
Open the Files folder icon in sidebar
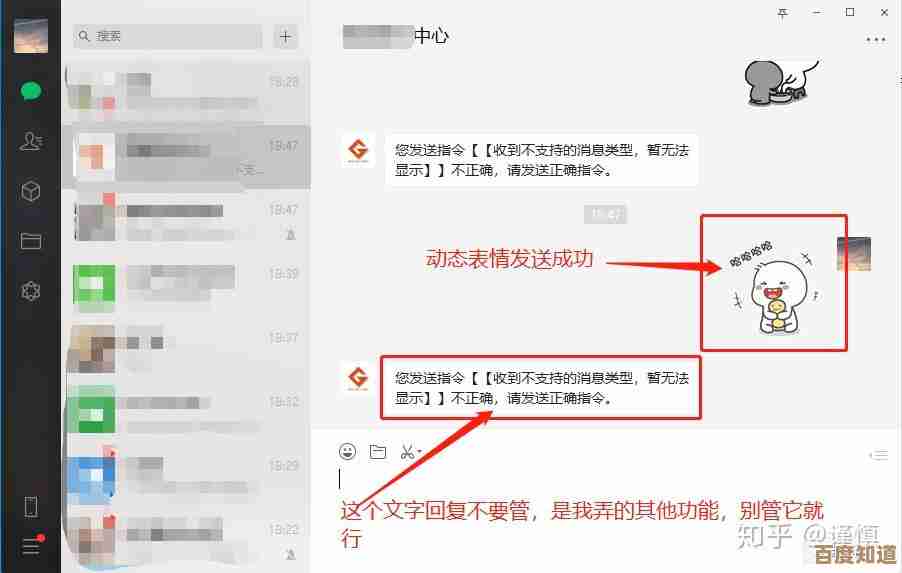point(30,240)
